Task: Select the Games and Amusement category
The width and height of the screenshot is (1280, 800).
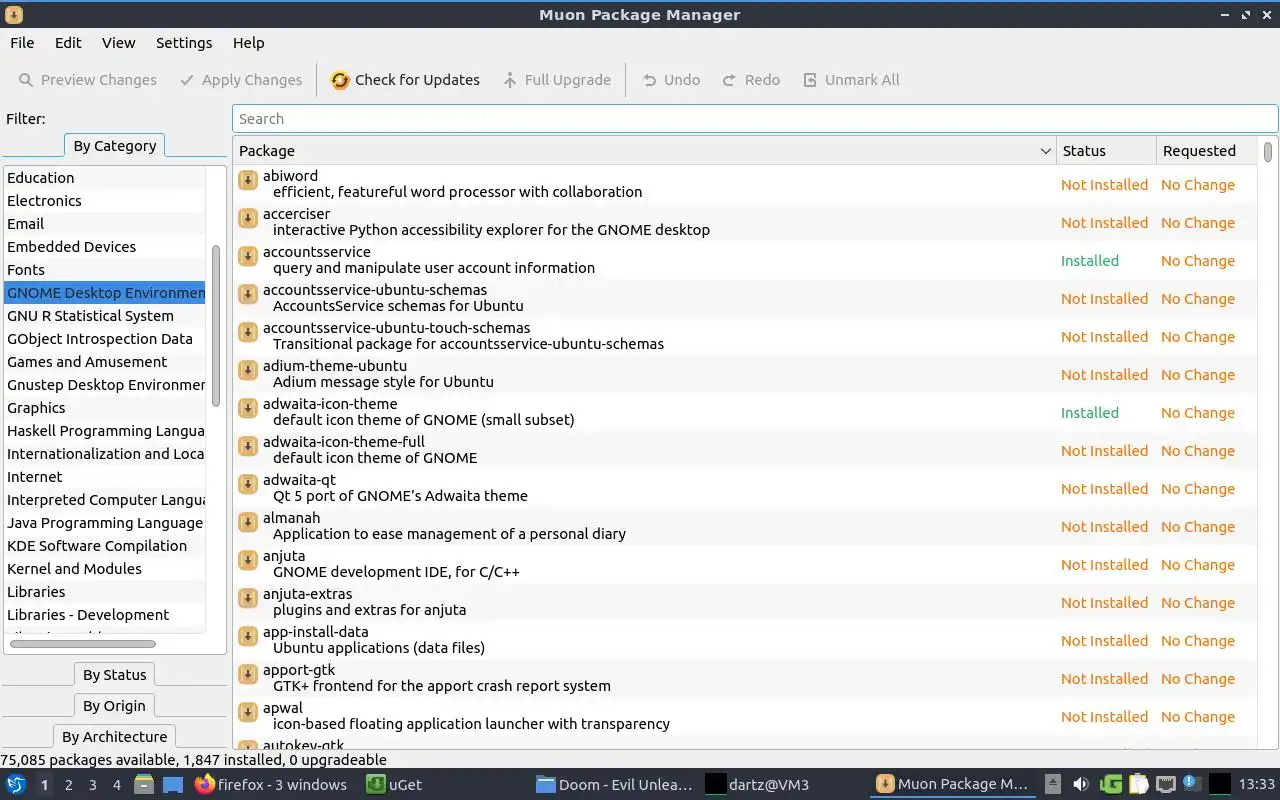Action: pos(105,362)
